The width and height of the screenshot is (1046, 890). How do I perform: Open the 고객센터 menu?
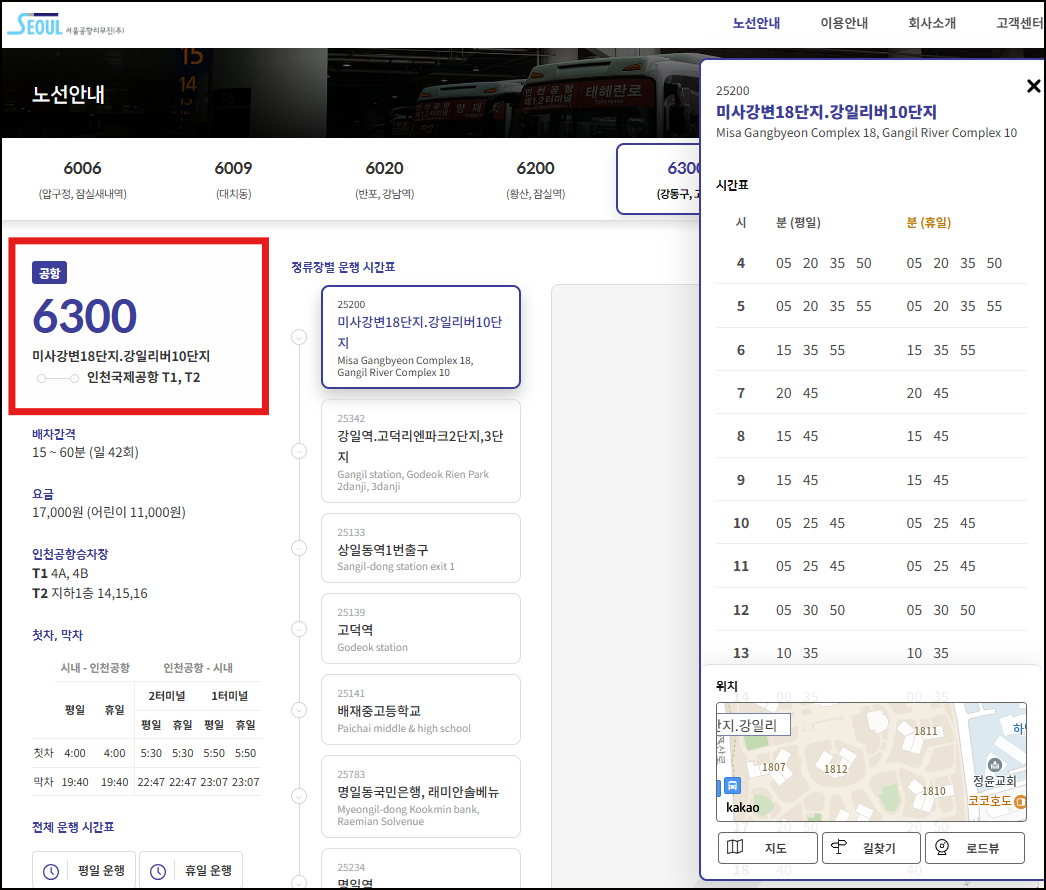[1017, 22]
